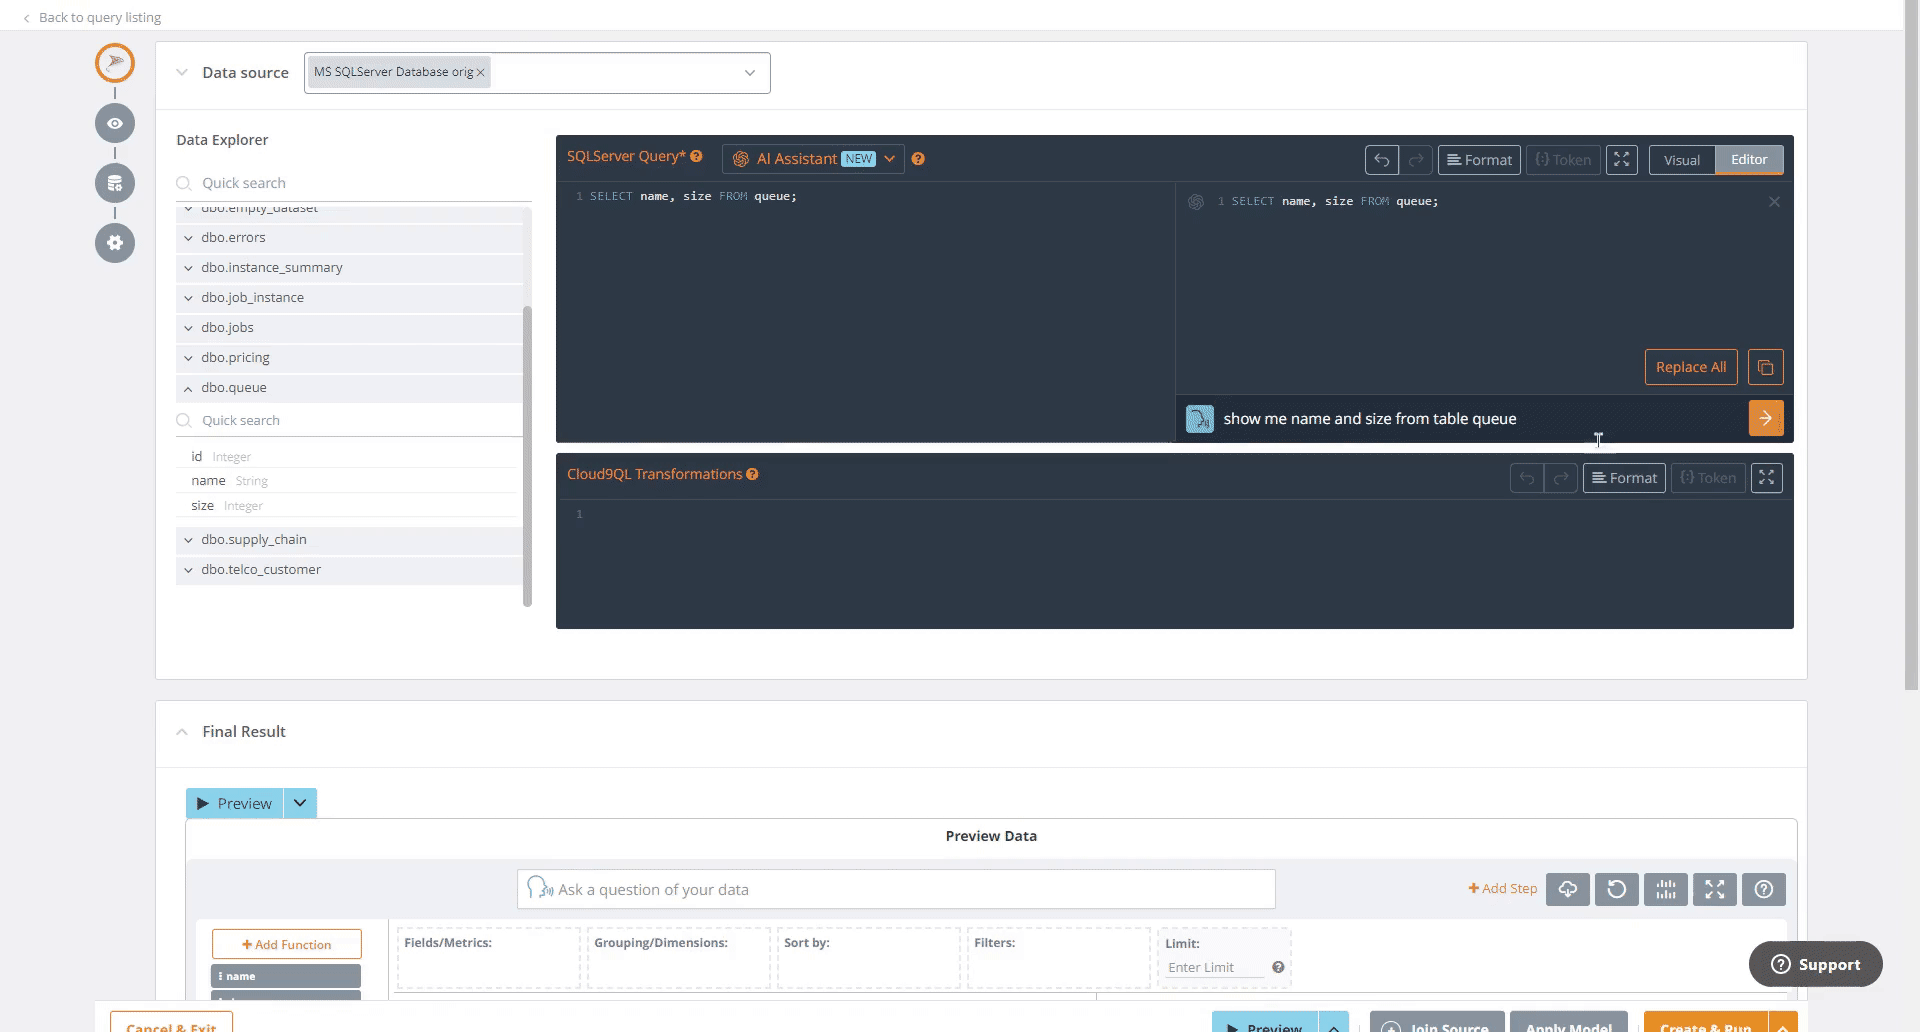
Task: Click the copy icon next to Replace All
Action: pos(1766,367)
